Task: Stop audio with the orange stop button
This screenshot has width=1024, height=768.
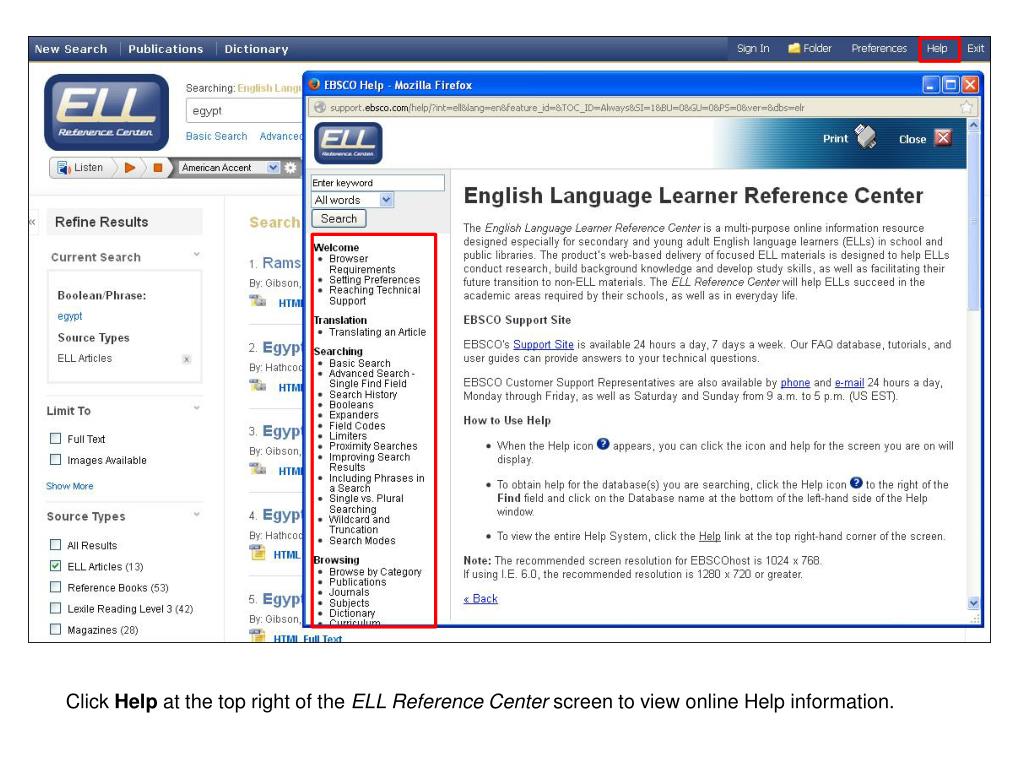Action: tap(157, 168)
